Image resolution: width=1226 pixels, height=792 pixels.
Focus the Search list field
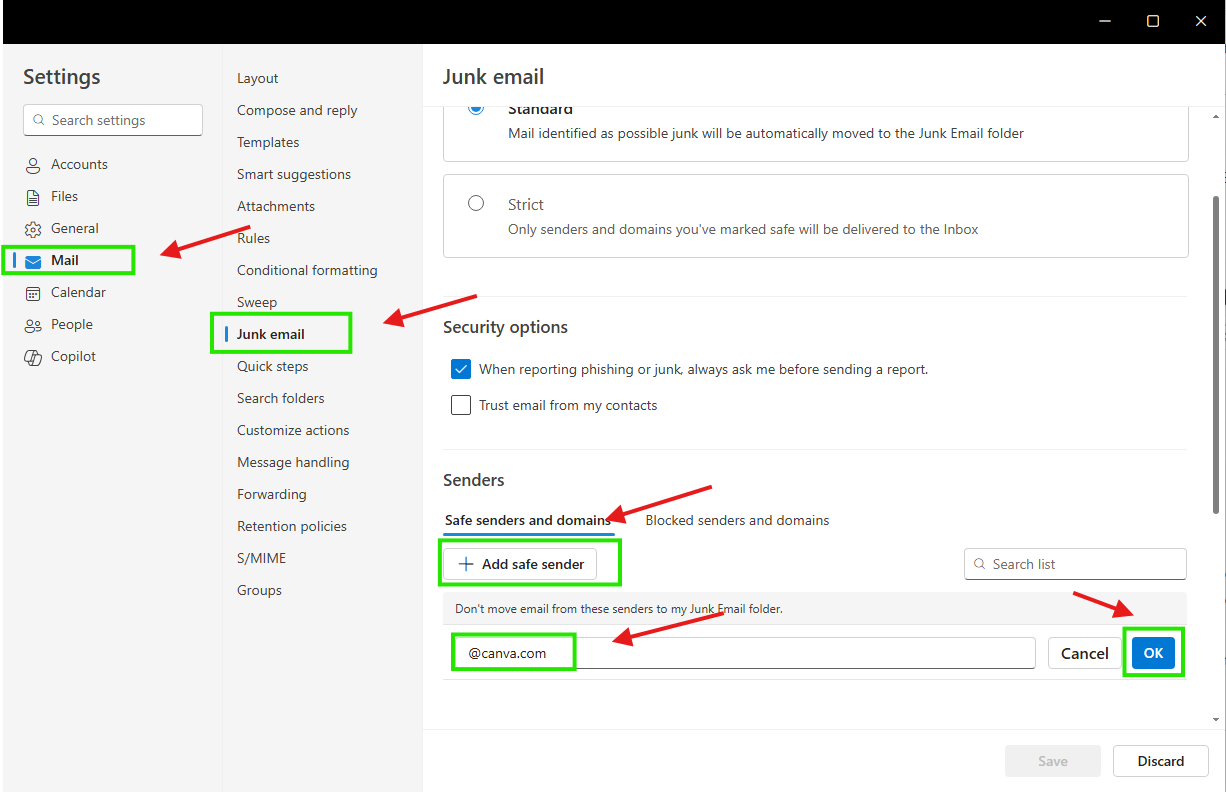coord(1075,564)
